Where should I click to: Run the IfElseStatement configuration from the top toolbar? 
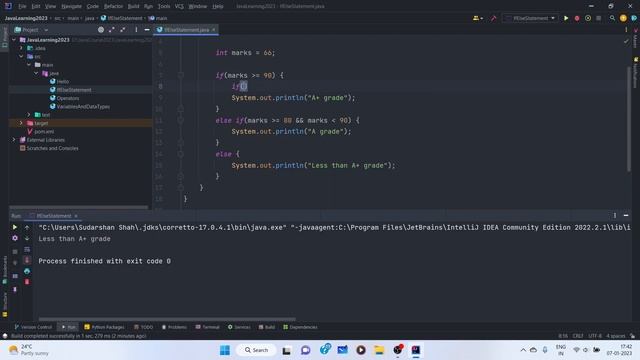tap(566, 18)
